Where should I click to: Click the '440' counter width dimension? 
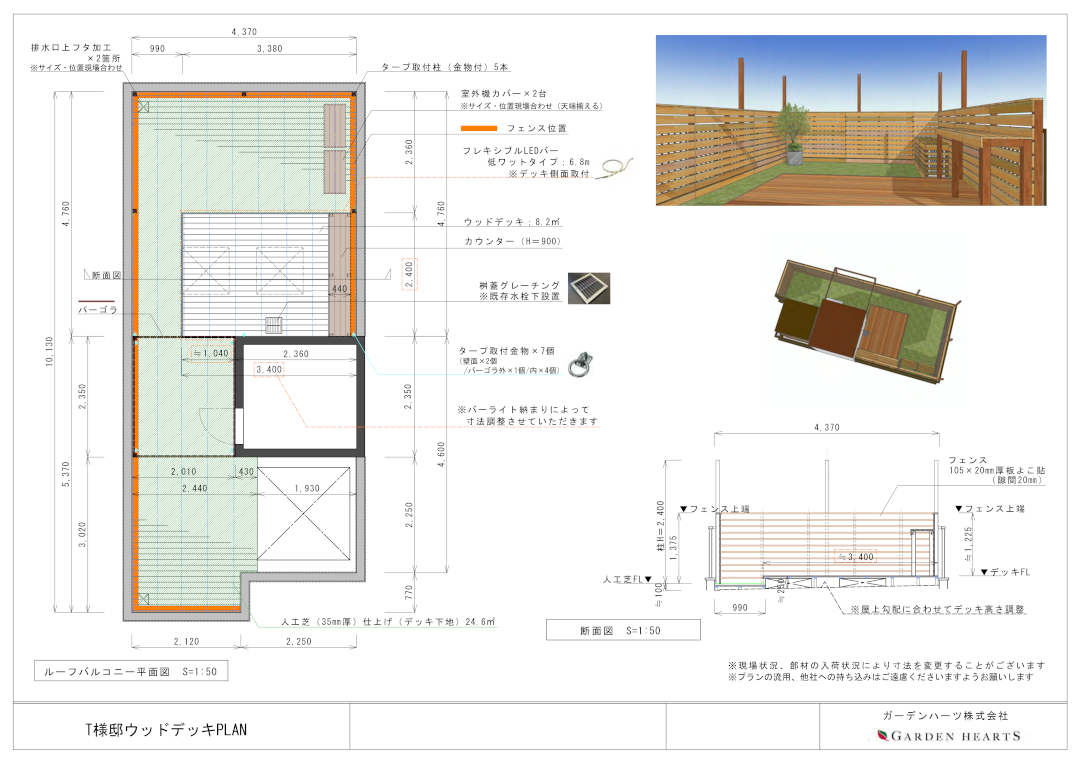pyautogui.click(x=340, y=289)
